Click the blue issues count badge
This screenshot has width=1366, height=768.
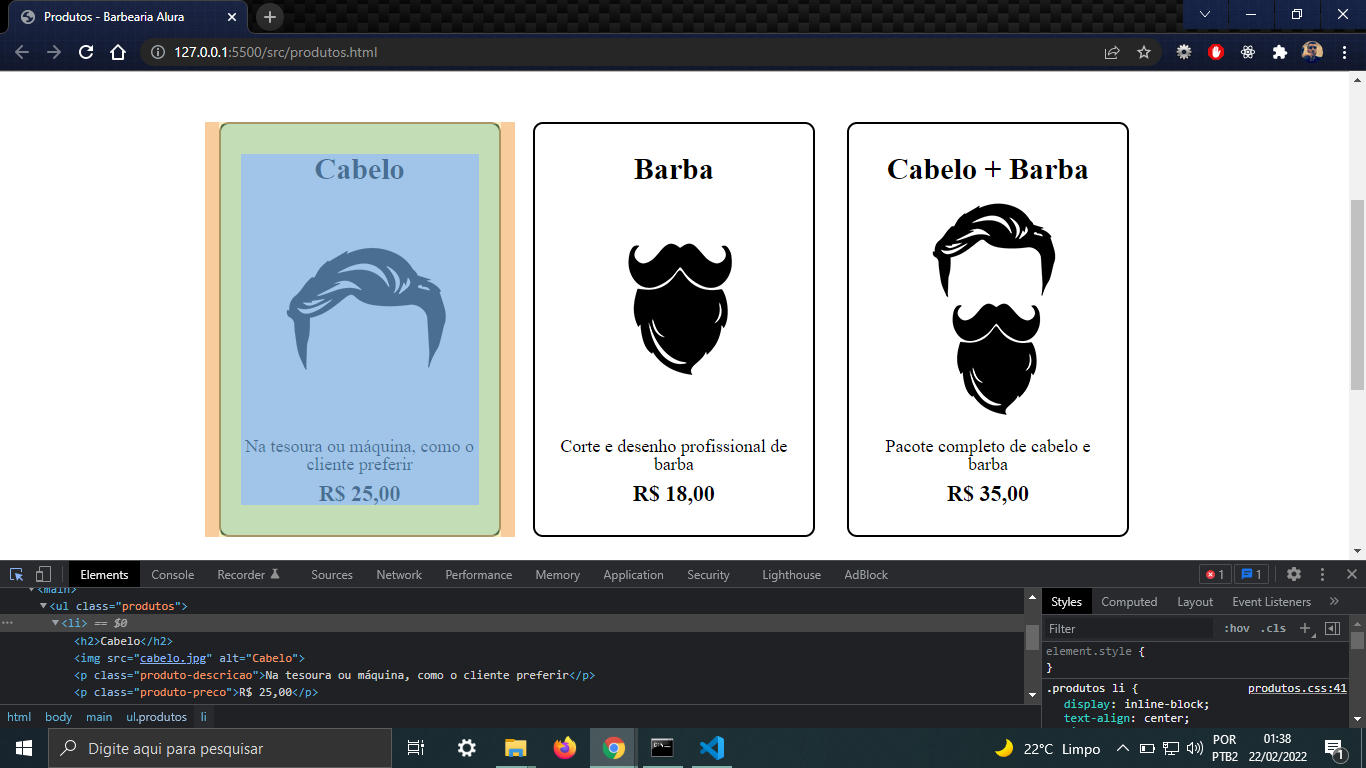[1251, 574]
